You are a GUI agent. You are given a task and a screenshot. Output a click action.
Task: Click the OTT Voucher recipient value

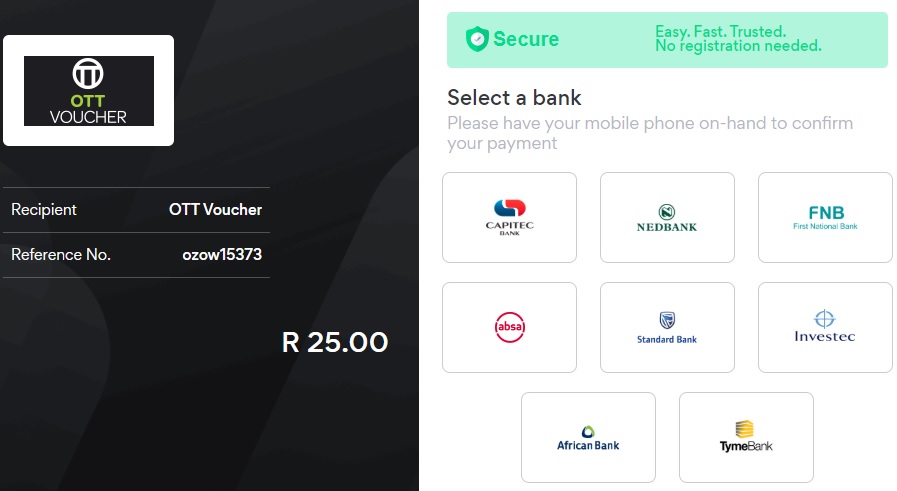[215, 210]
